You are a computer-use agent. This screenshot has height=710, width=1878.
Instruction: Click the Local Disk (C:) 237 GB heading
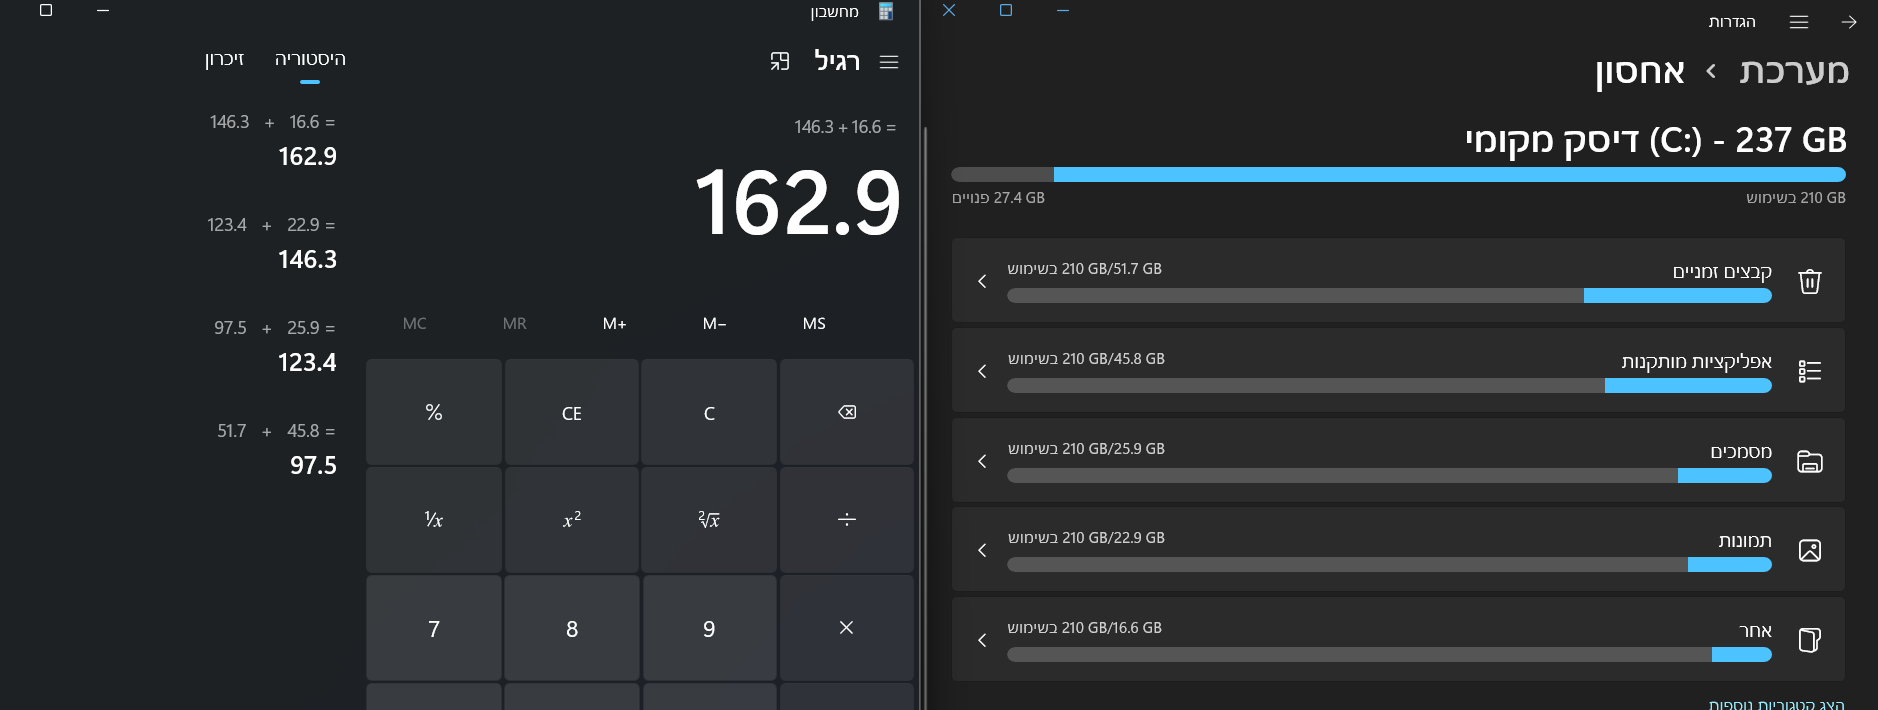pos(1656,140)
